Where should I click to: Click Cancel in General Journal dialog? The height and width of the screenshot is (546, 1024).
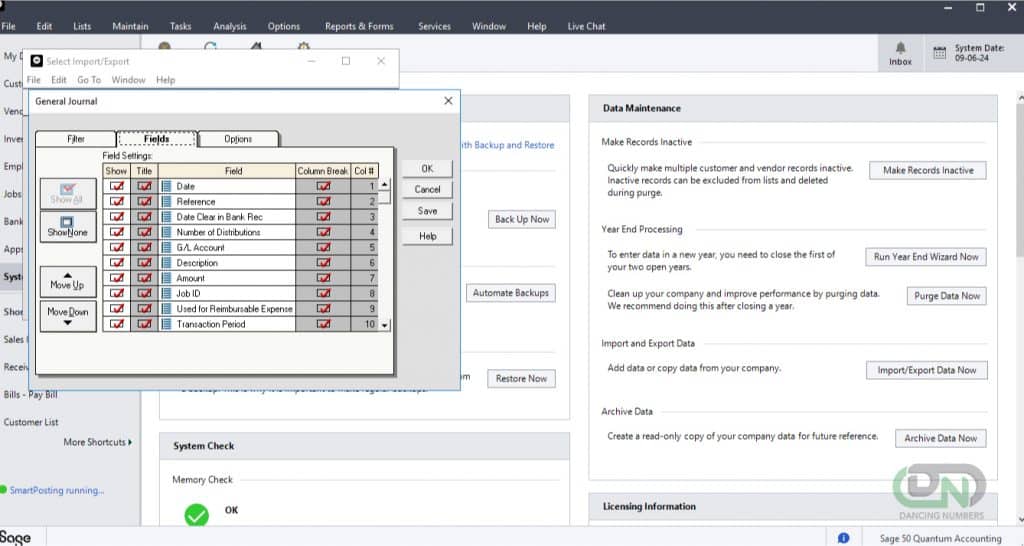(x=427, y=189)
